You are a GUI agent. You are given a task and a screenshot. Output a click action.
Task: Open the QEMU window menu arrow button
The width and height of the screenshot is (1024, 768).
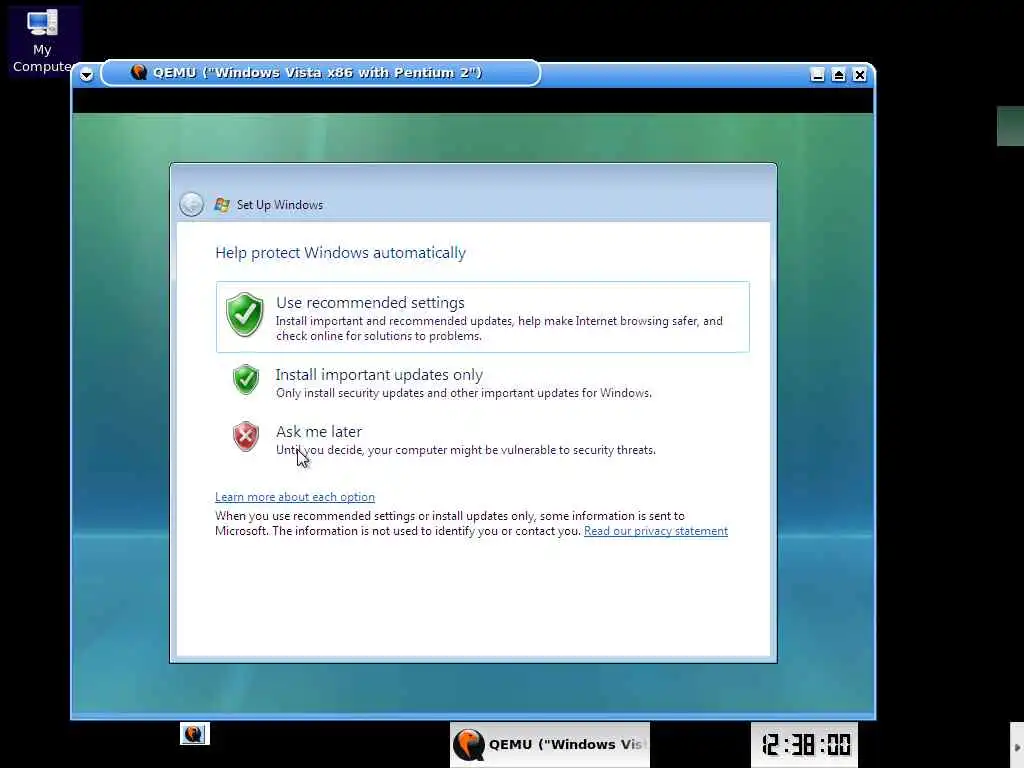point(86,74)
